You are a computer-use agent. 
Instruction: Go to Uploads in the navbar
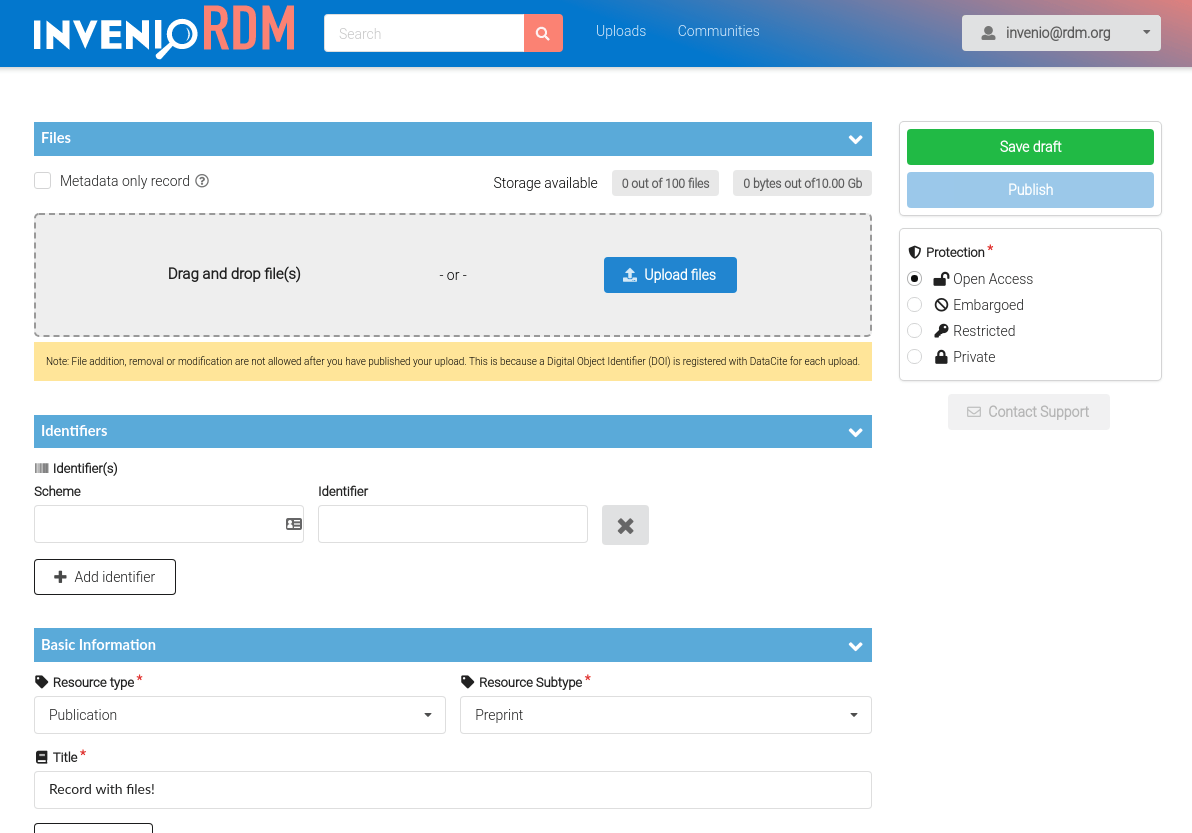coord(621,31)
